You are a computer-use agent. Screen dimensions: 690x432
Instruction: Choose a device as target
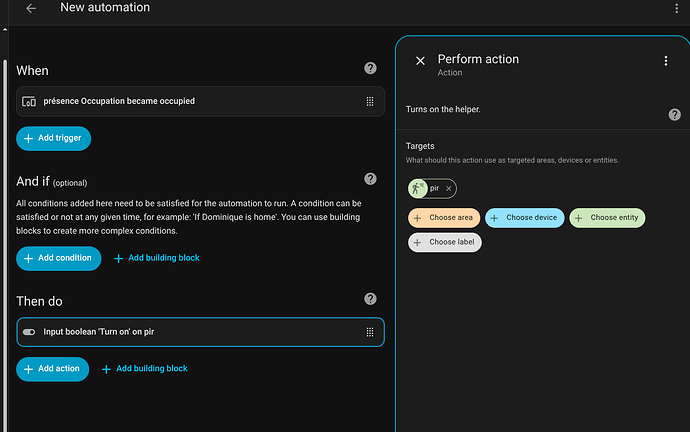tap(525, 217)
